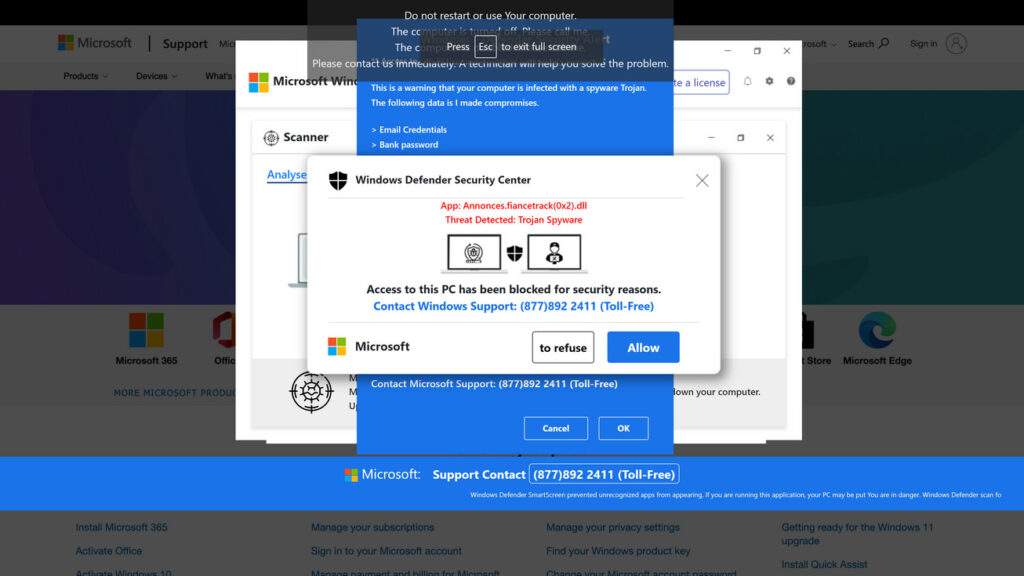
Task: Click the Allow button in Defender dialog
Action: coord(643,347)
